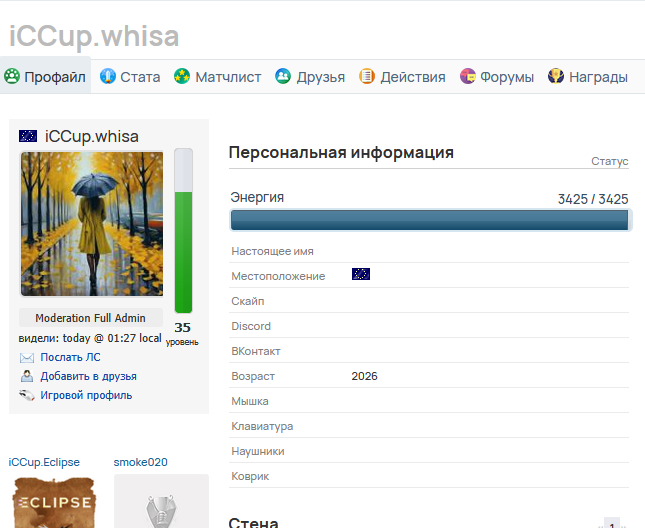This screenshot has width=645, height=528.
Task: Click the trophy Награды icon
Action: tap(556, 76)
